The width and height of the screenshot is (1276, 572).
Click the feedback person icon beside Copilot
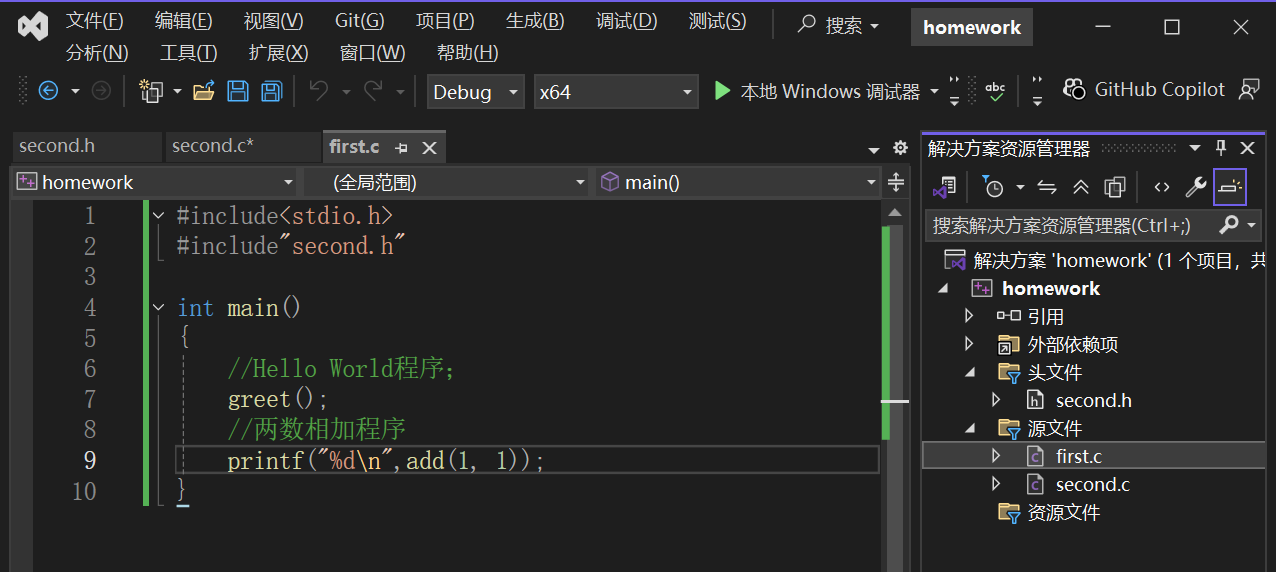pyautogui.click(x=1249, y=90)
